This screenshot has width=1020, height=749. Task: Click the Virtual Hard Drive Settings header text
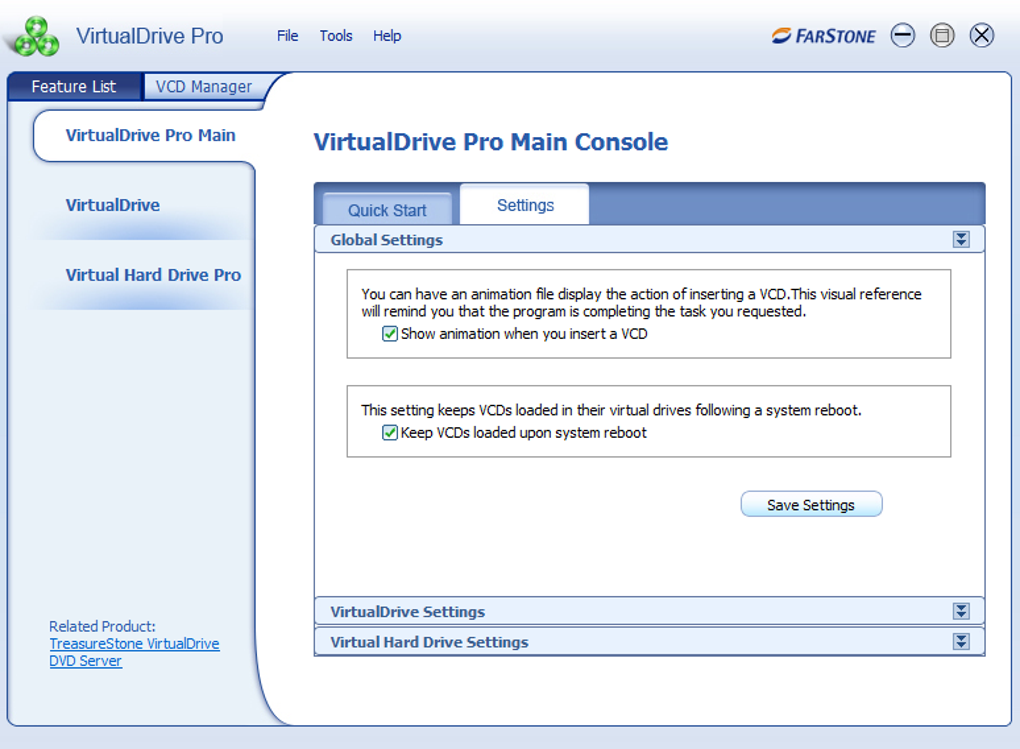pyautogui.click(x=429, y=642)
